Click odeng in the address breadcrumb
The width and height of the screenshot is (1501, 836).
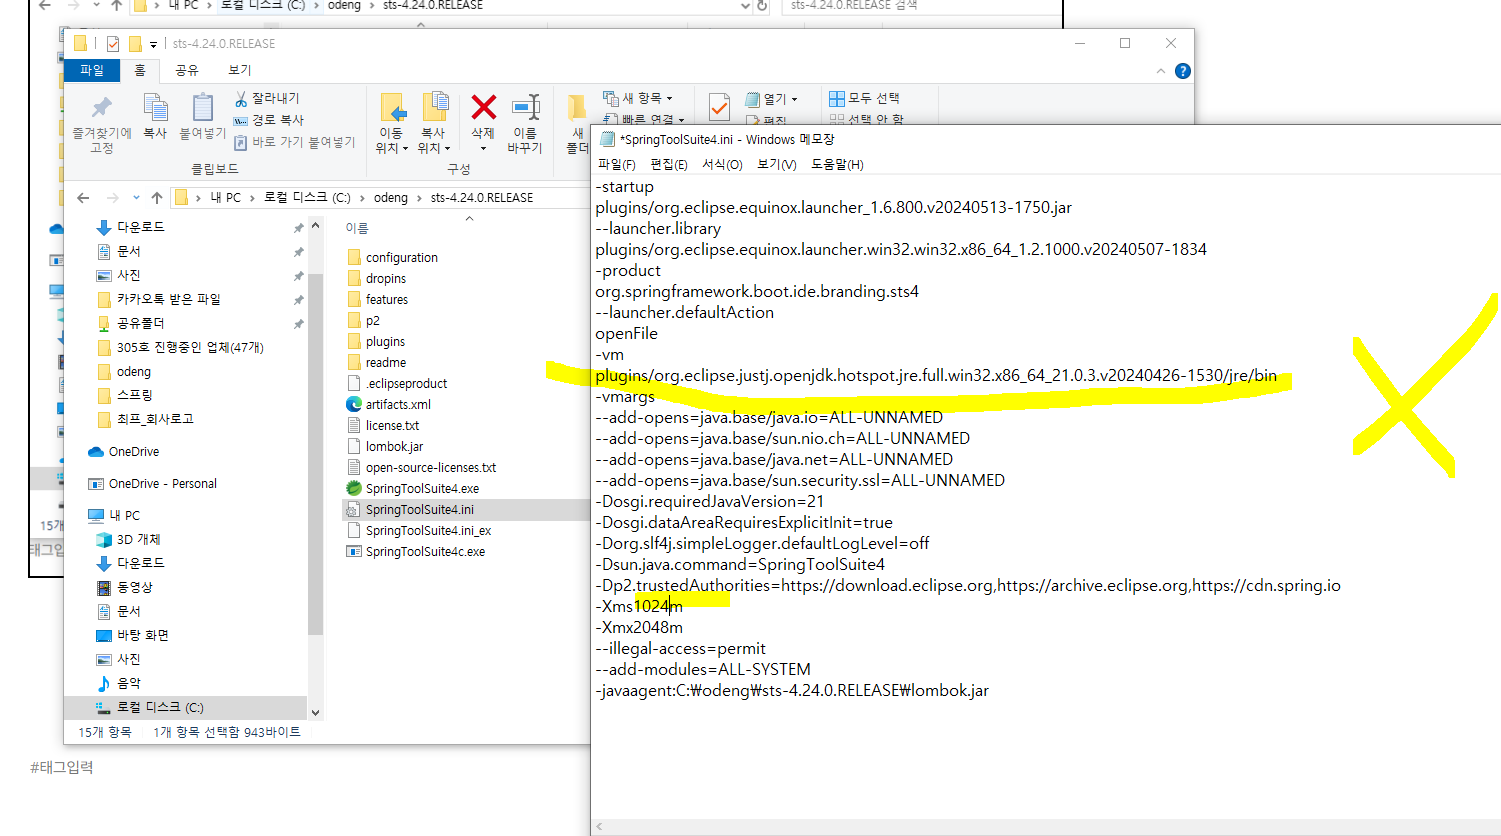(391, 198)
